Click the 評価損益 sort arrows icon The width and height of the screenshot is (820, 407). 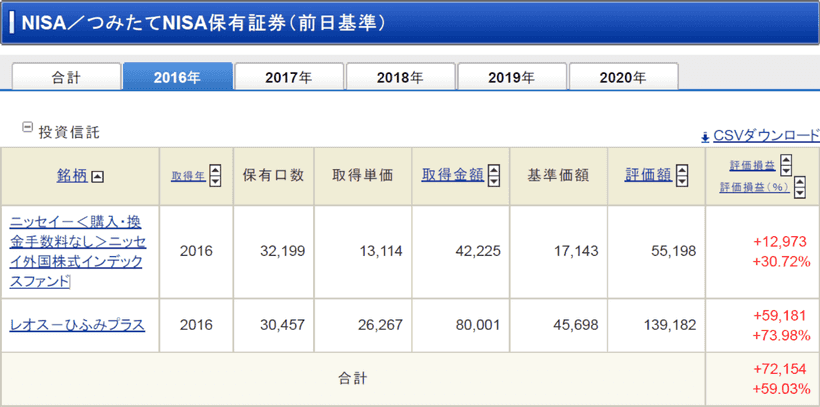(x=786, y=165)
